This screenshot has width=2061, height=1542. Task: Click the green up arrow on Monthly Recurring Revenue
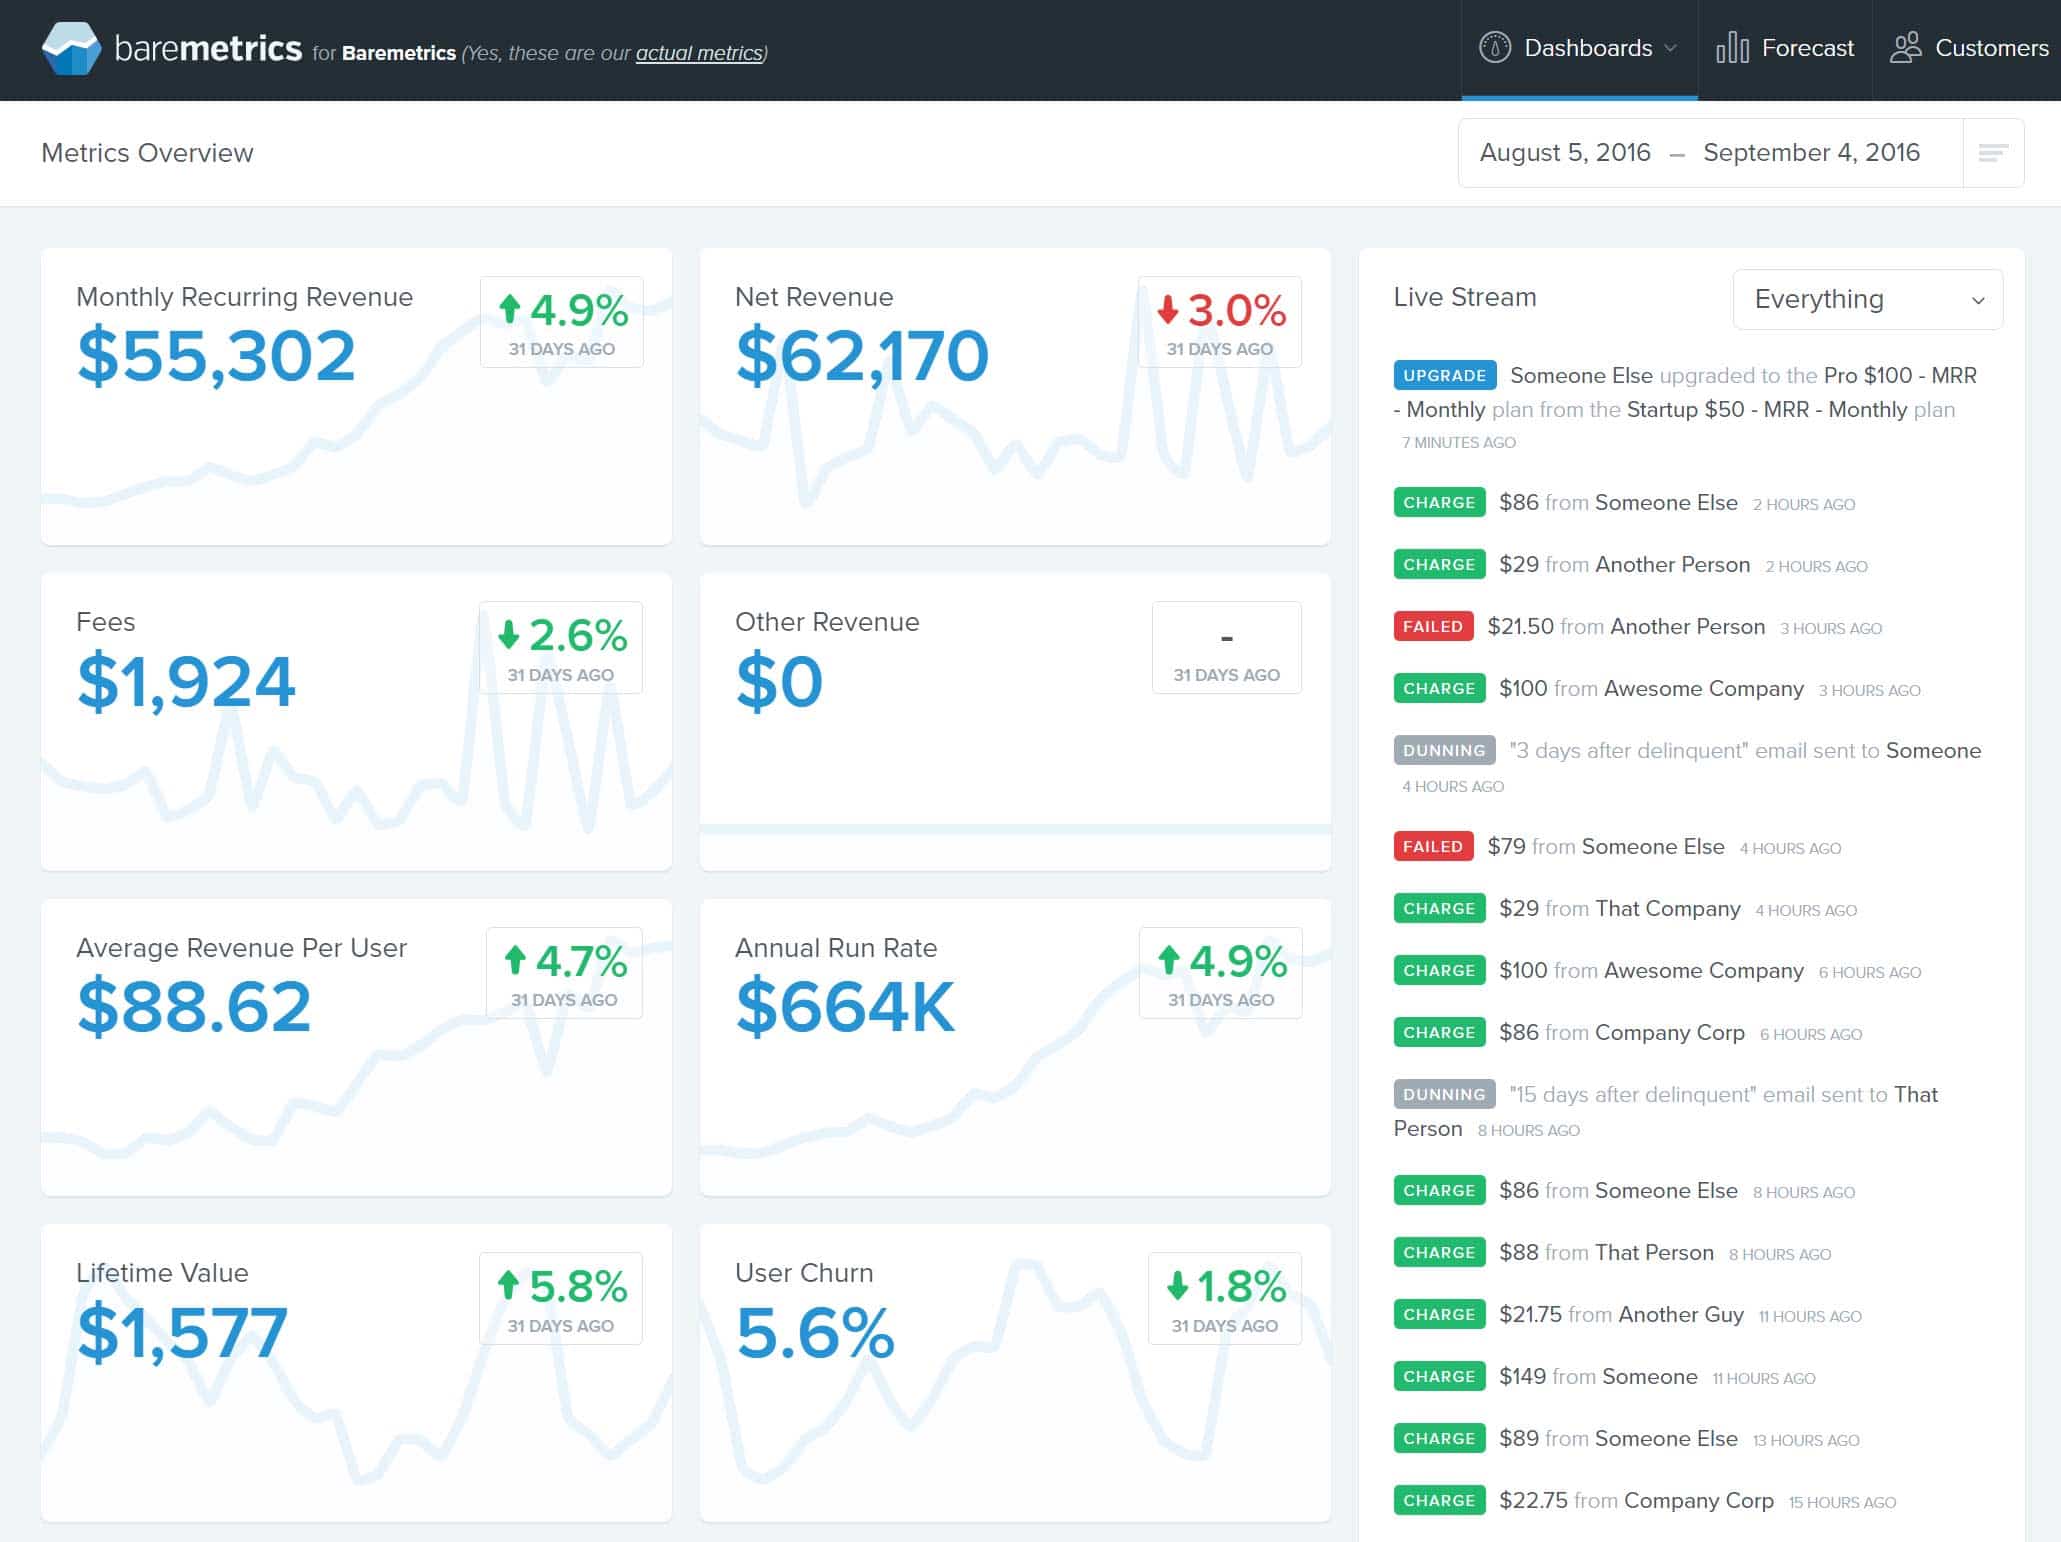point(510,309)
